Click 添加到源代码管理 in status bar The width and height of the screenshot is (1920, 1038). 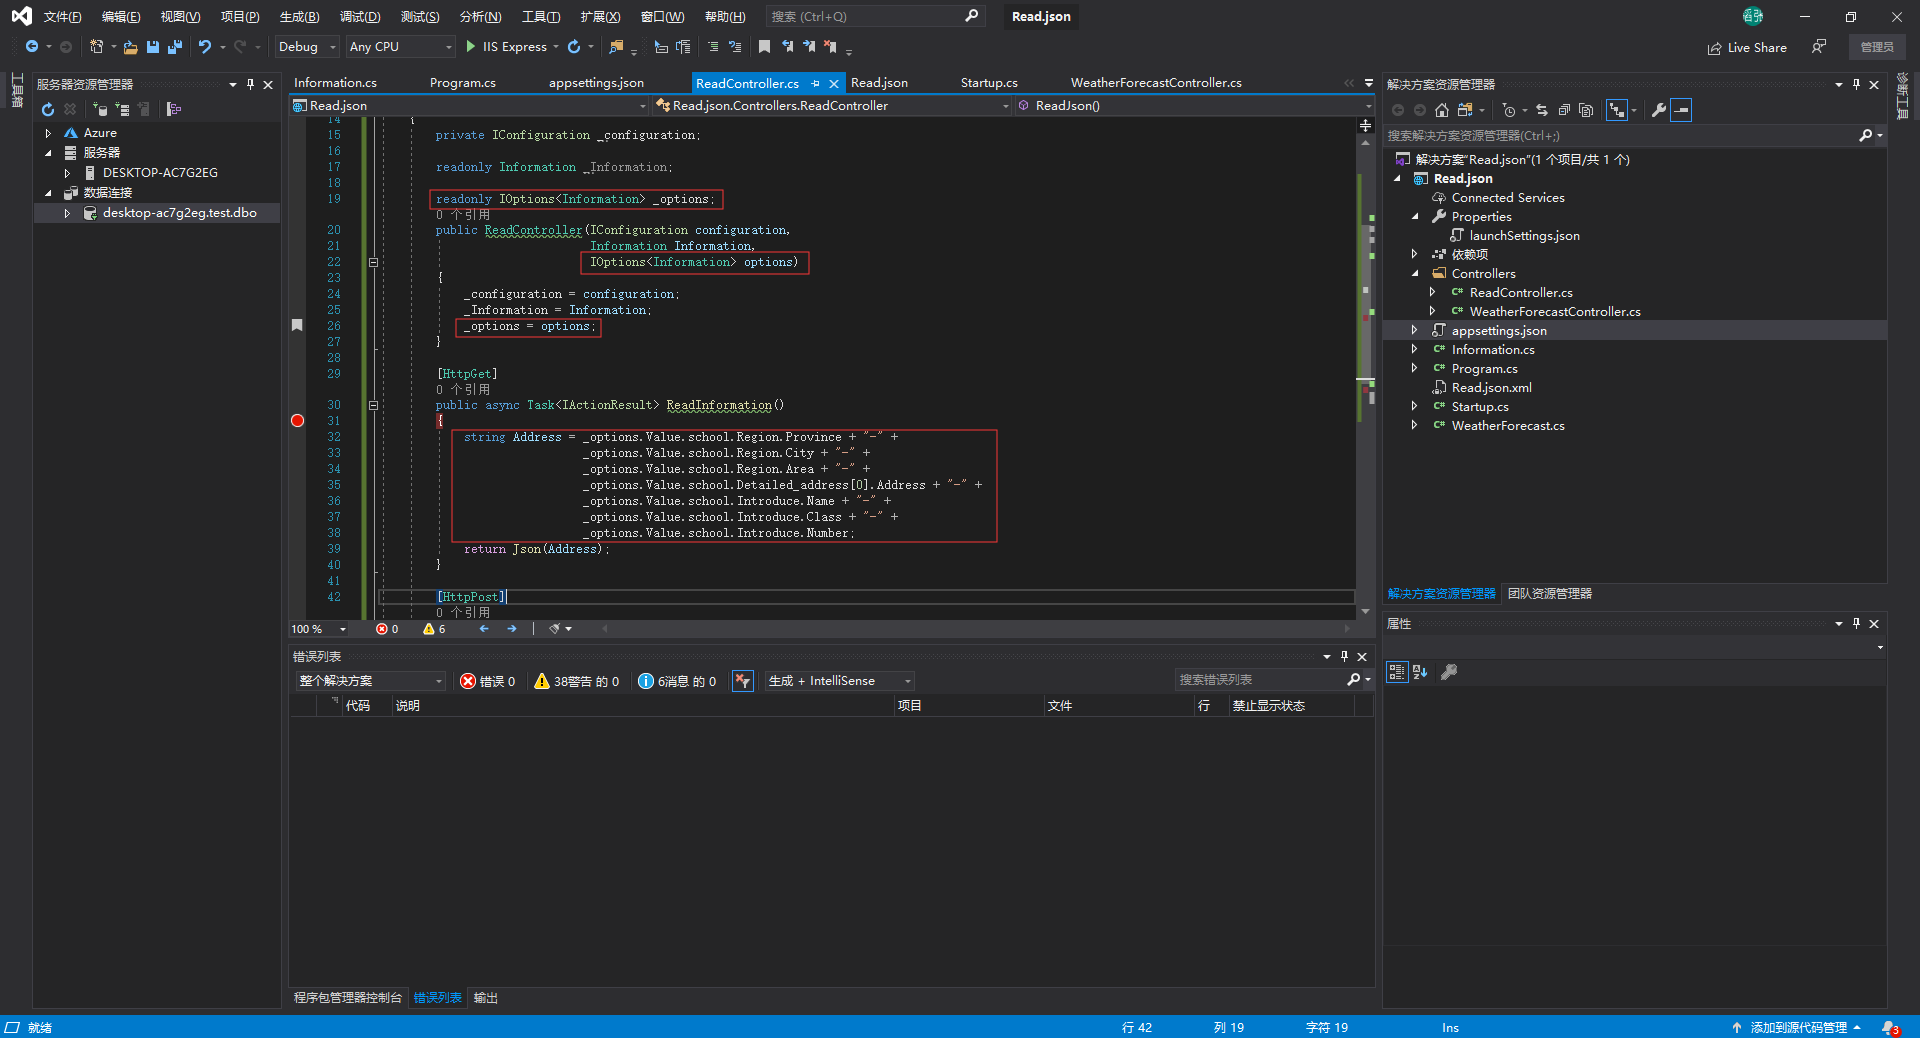tap(1797, 1028)
